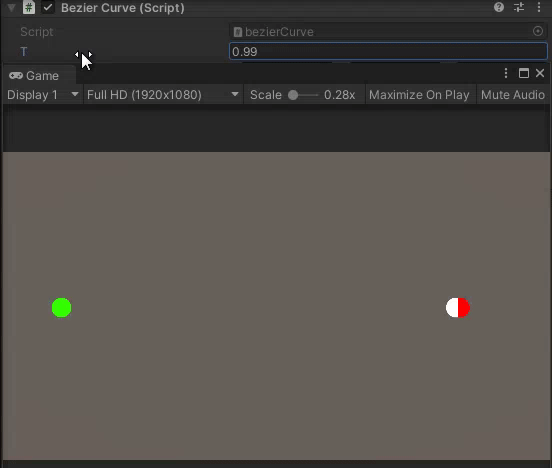Click the T value field showing 0.99

click(388, 51)
